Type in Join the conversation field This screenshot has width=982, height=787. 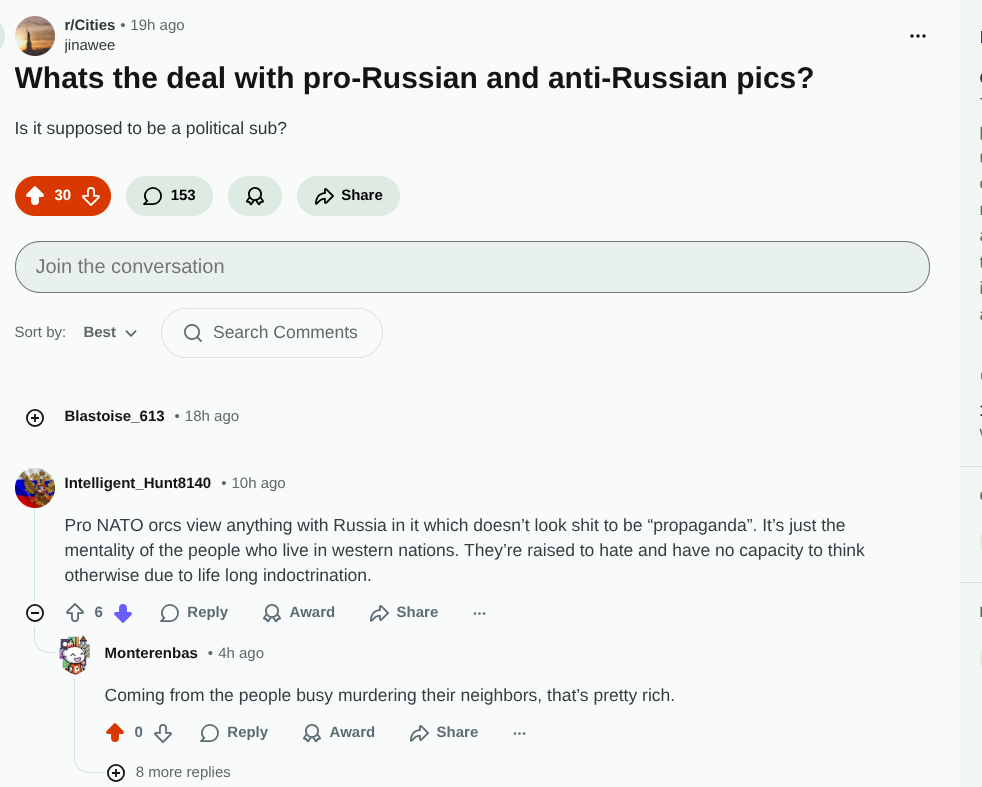pos(472,267)
